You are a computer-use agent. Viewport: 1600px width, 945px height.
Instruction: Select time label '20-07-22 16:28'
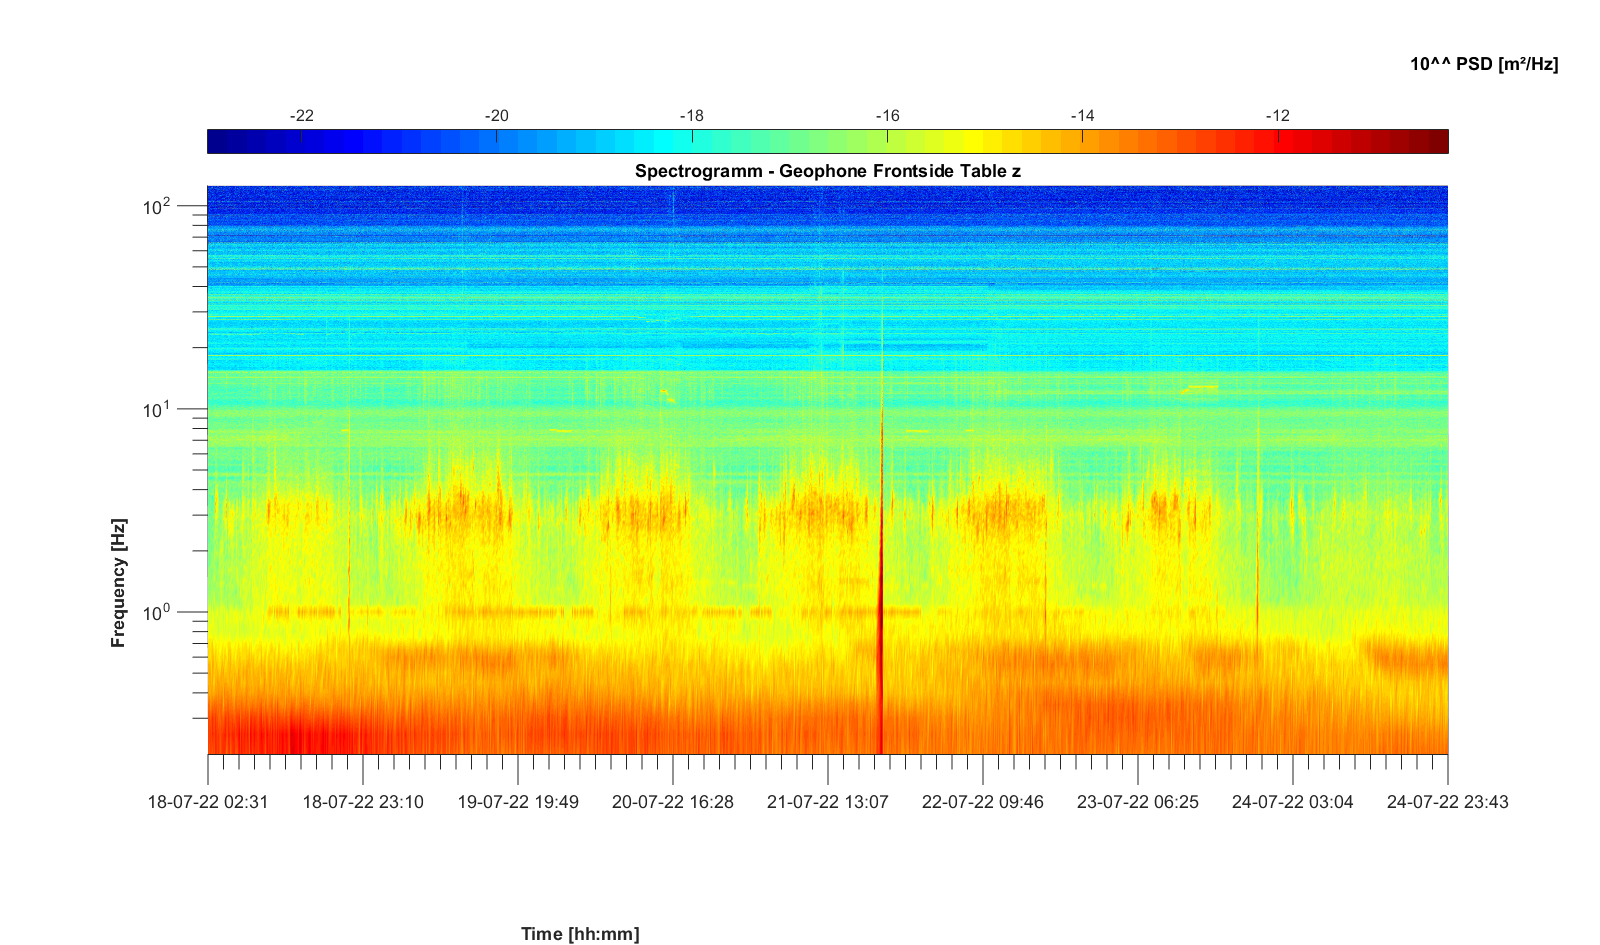coord(673,802)
